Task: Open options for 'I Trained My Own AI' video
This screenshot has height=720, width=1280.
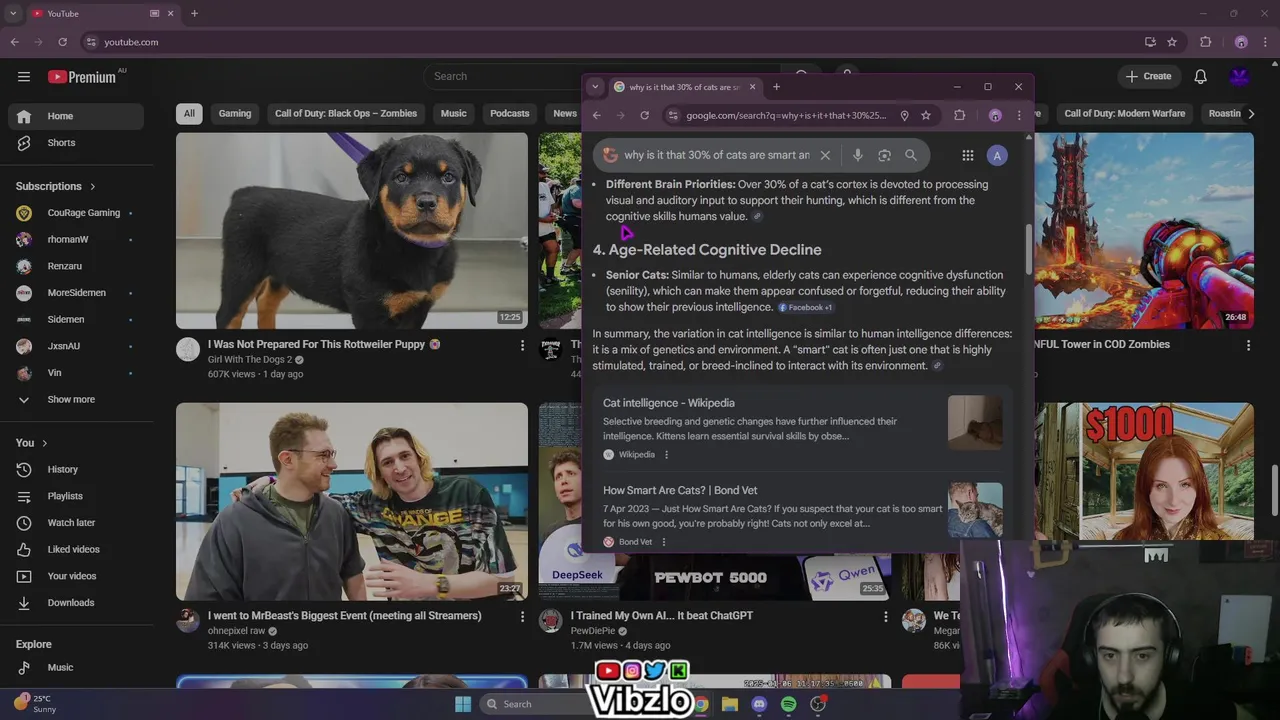Action: point(885,617)
